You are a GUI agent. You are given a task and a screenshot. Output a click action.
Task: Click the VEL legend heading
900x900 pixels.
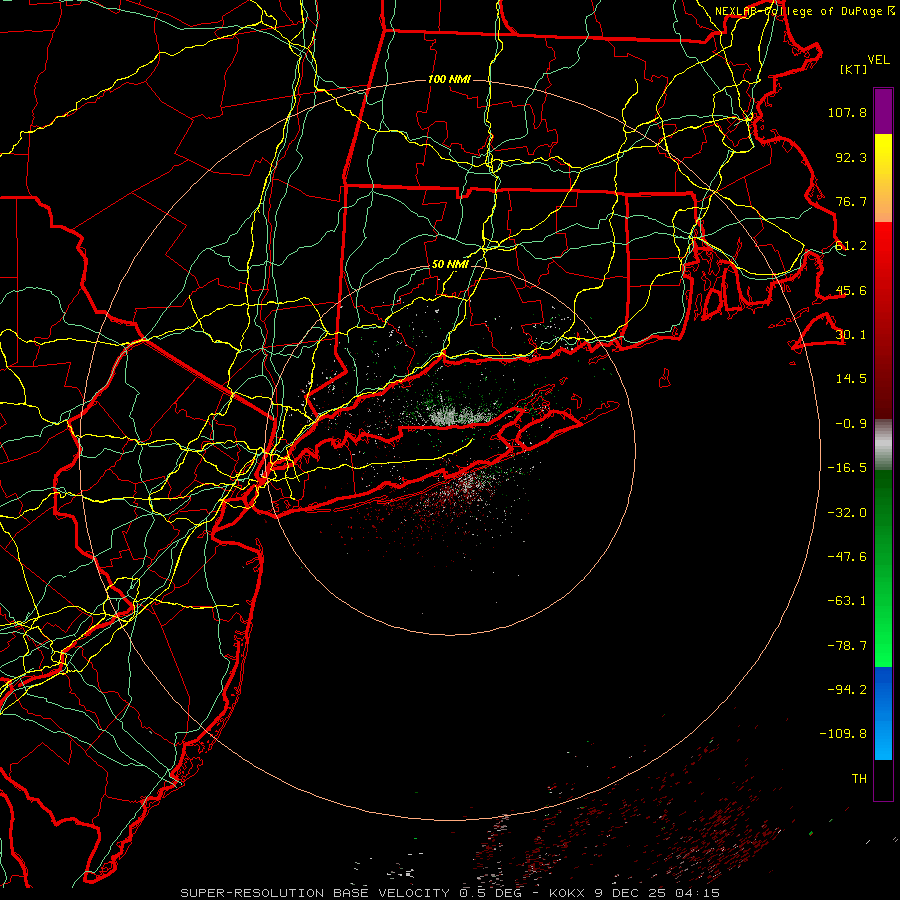(878, 60)
